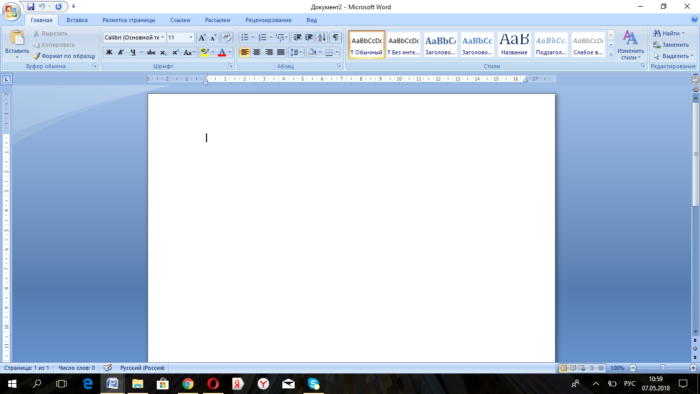700x394 pixels.
Task: Click the zoom slider handle
Action: point(662,368)
